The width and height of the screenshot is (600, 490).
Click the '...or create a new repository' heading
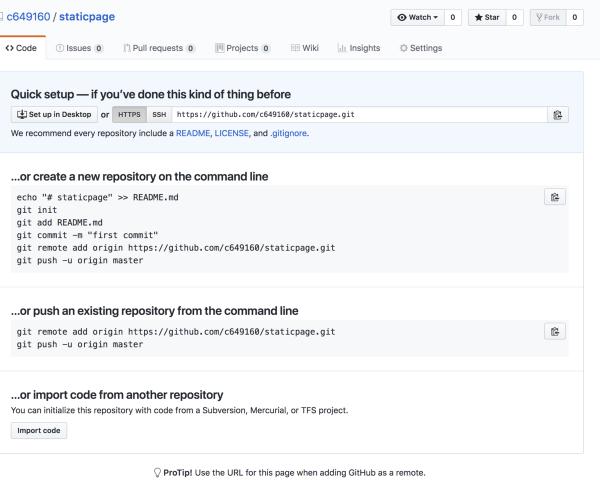[x=140, y=177]
